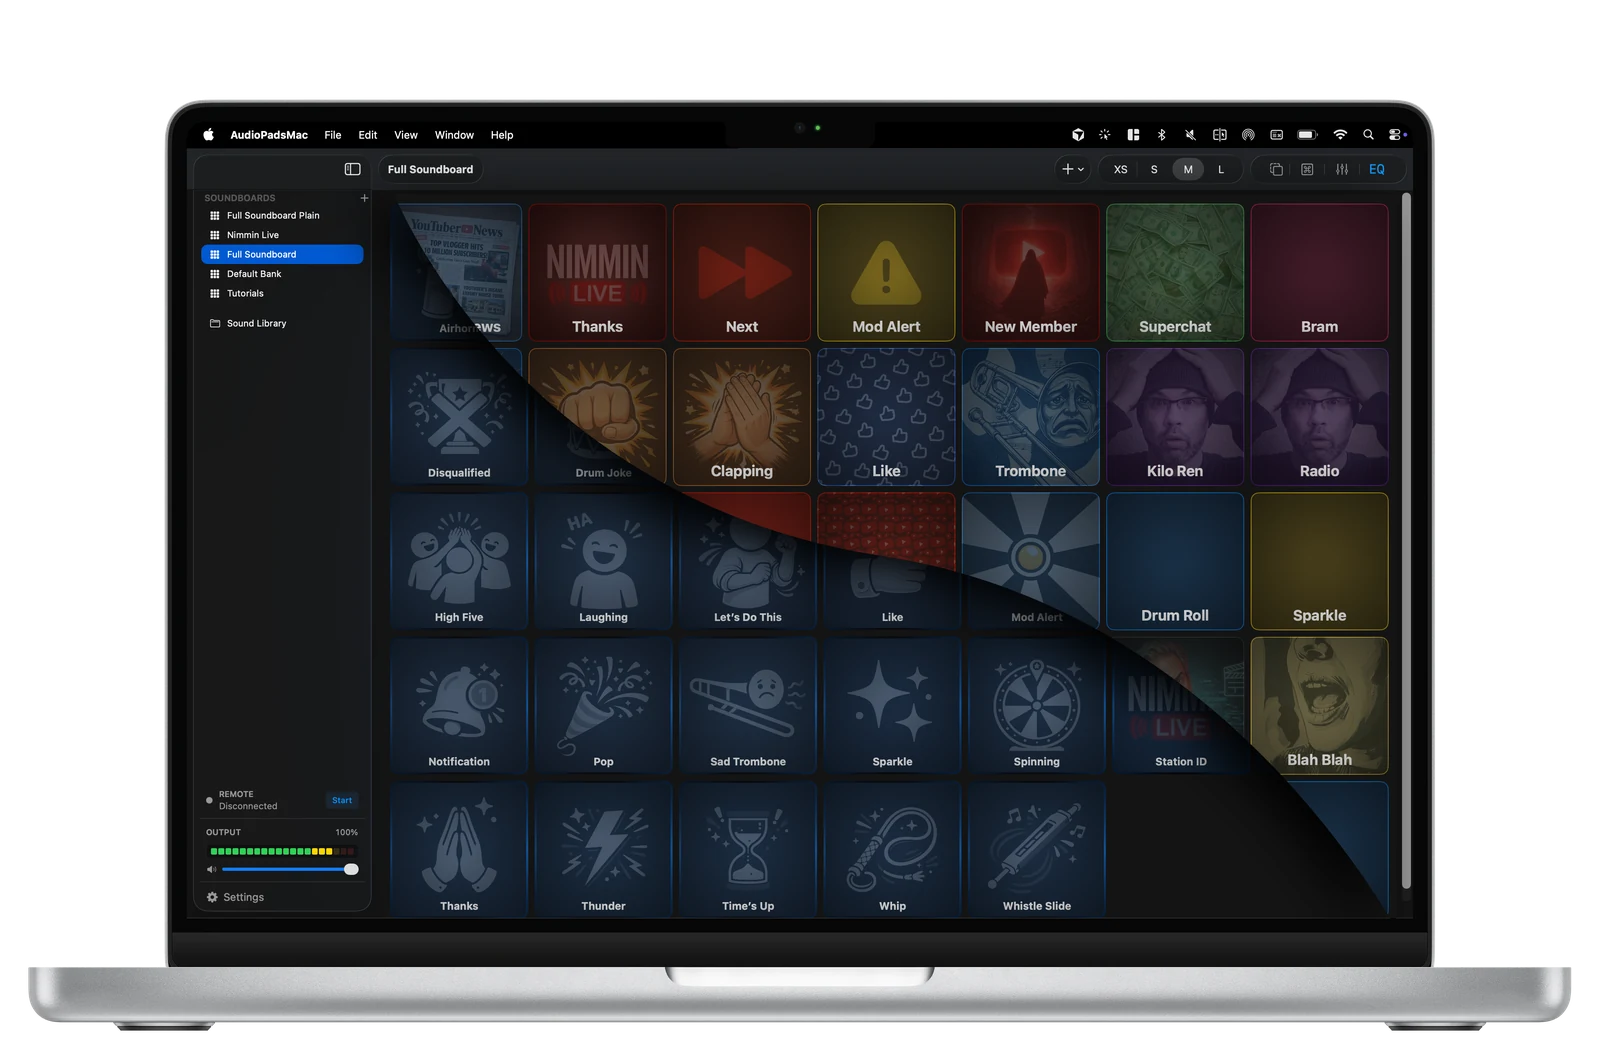Start the Remote connection
Viewport: 1600px width, 1040px height.
342,800
